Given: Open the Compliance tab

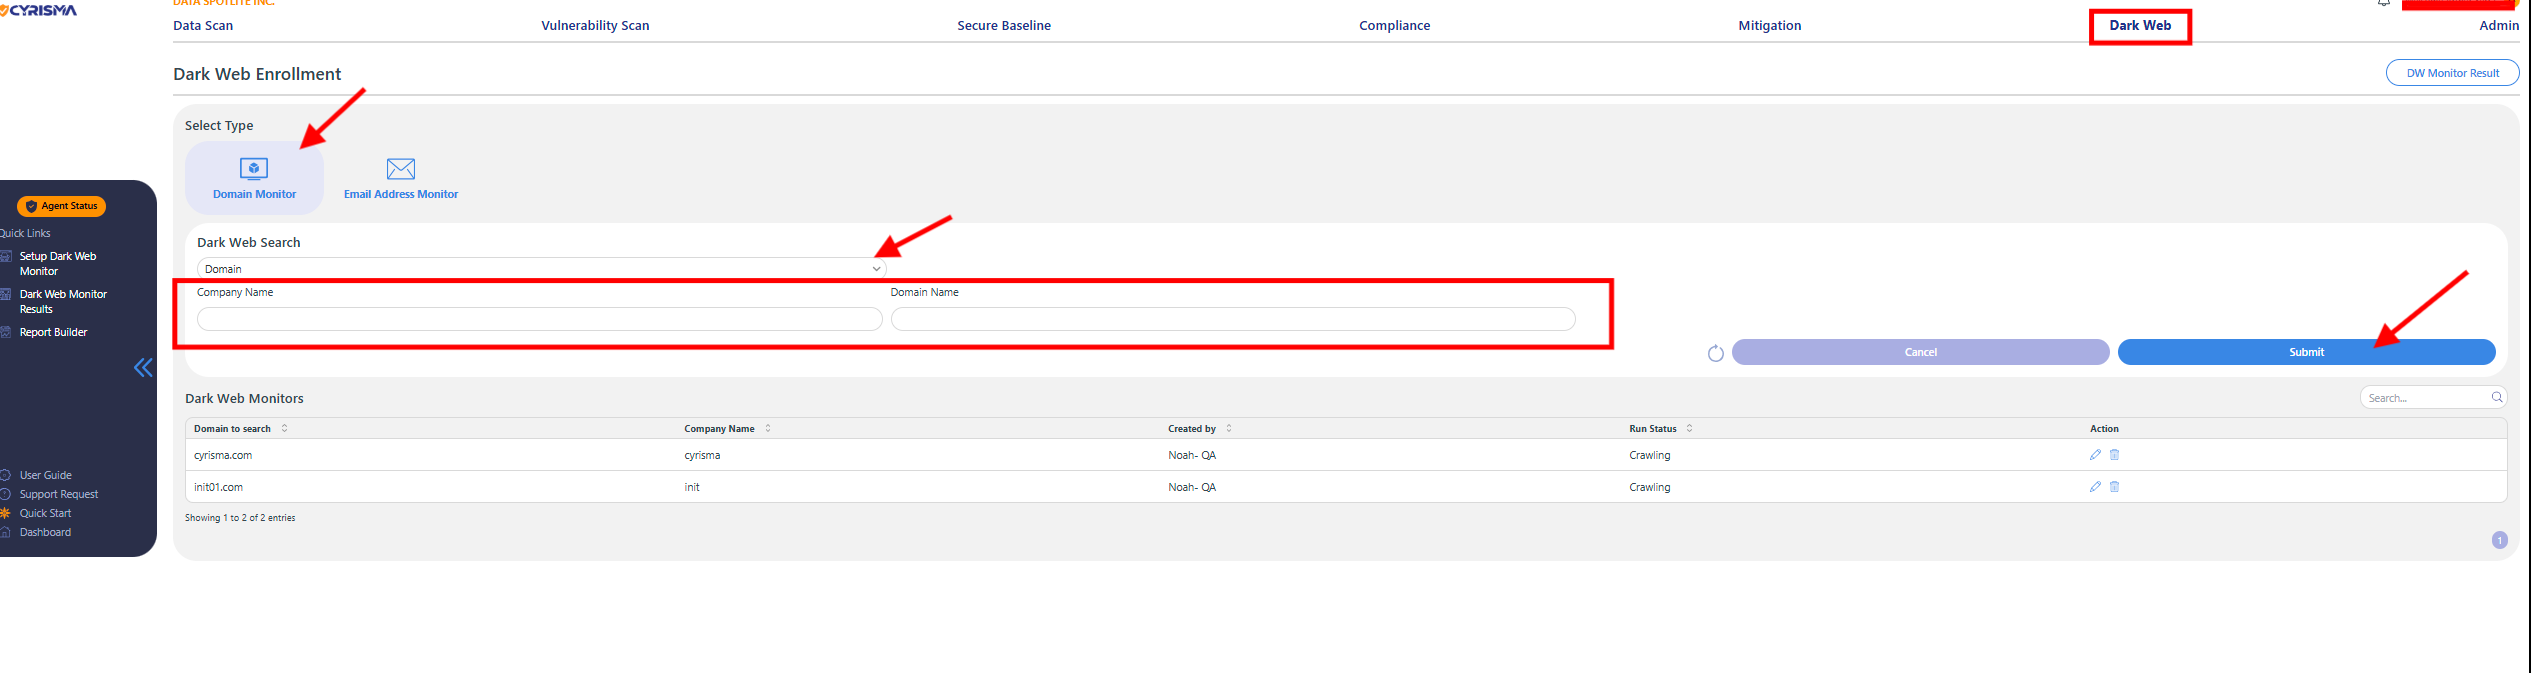Looking at the screenshot, I should (x=1395, y=26).
